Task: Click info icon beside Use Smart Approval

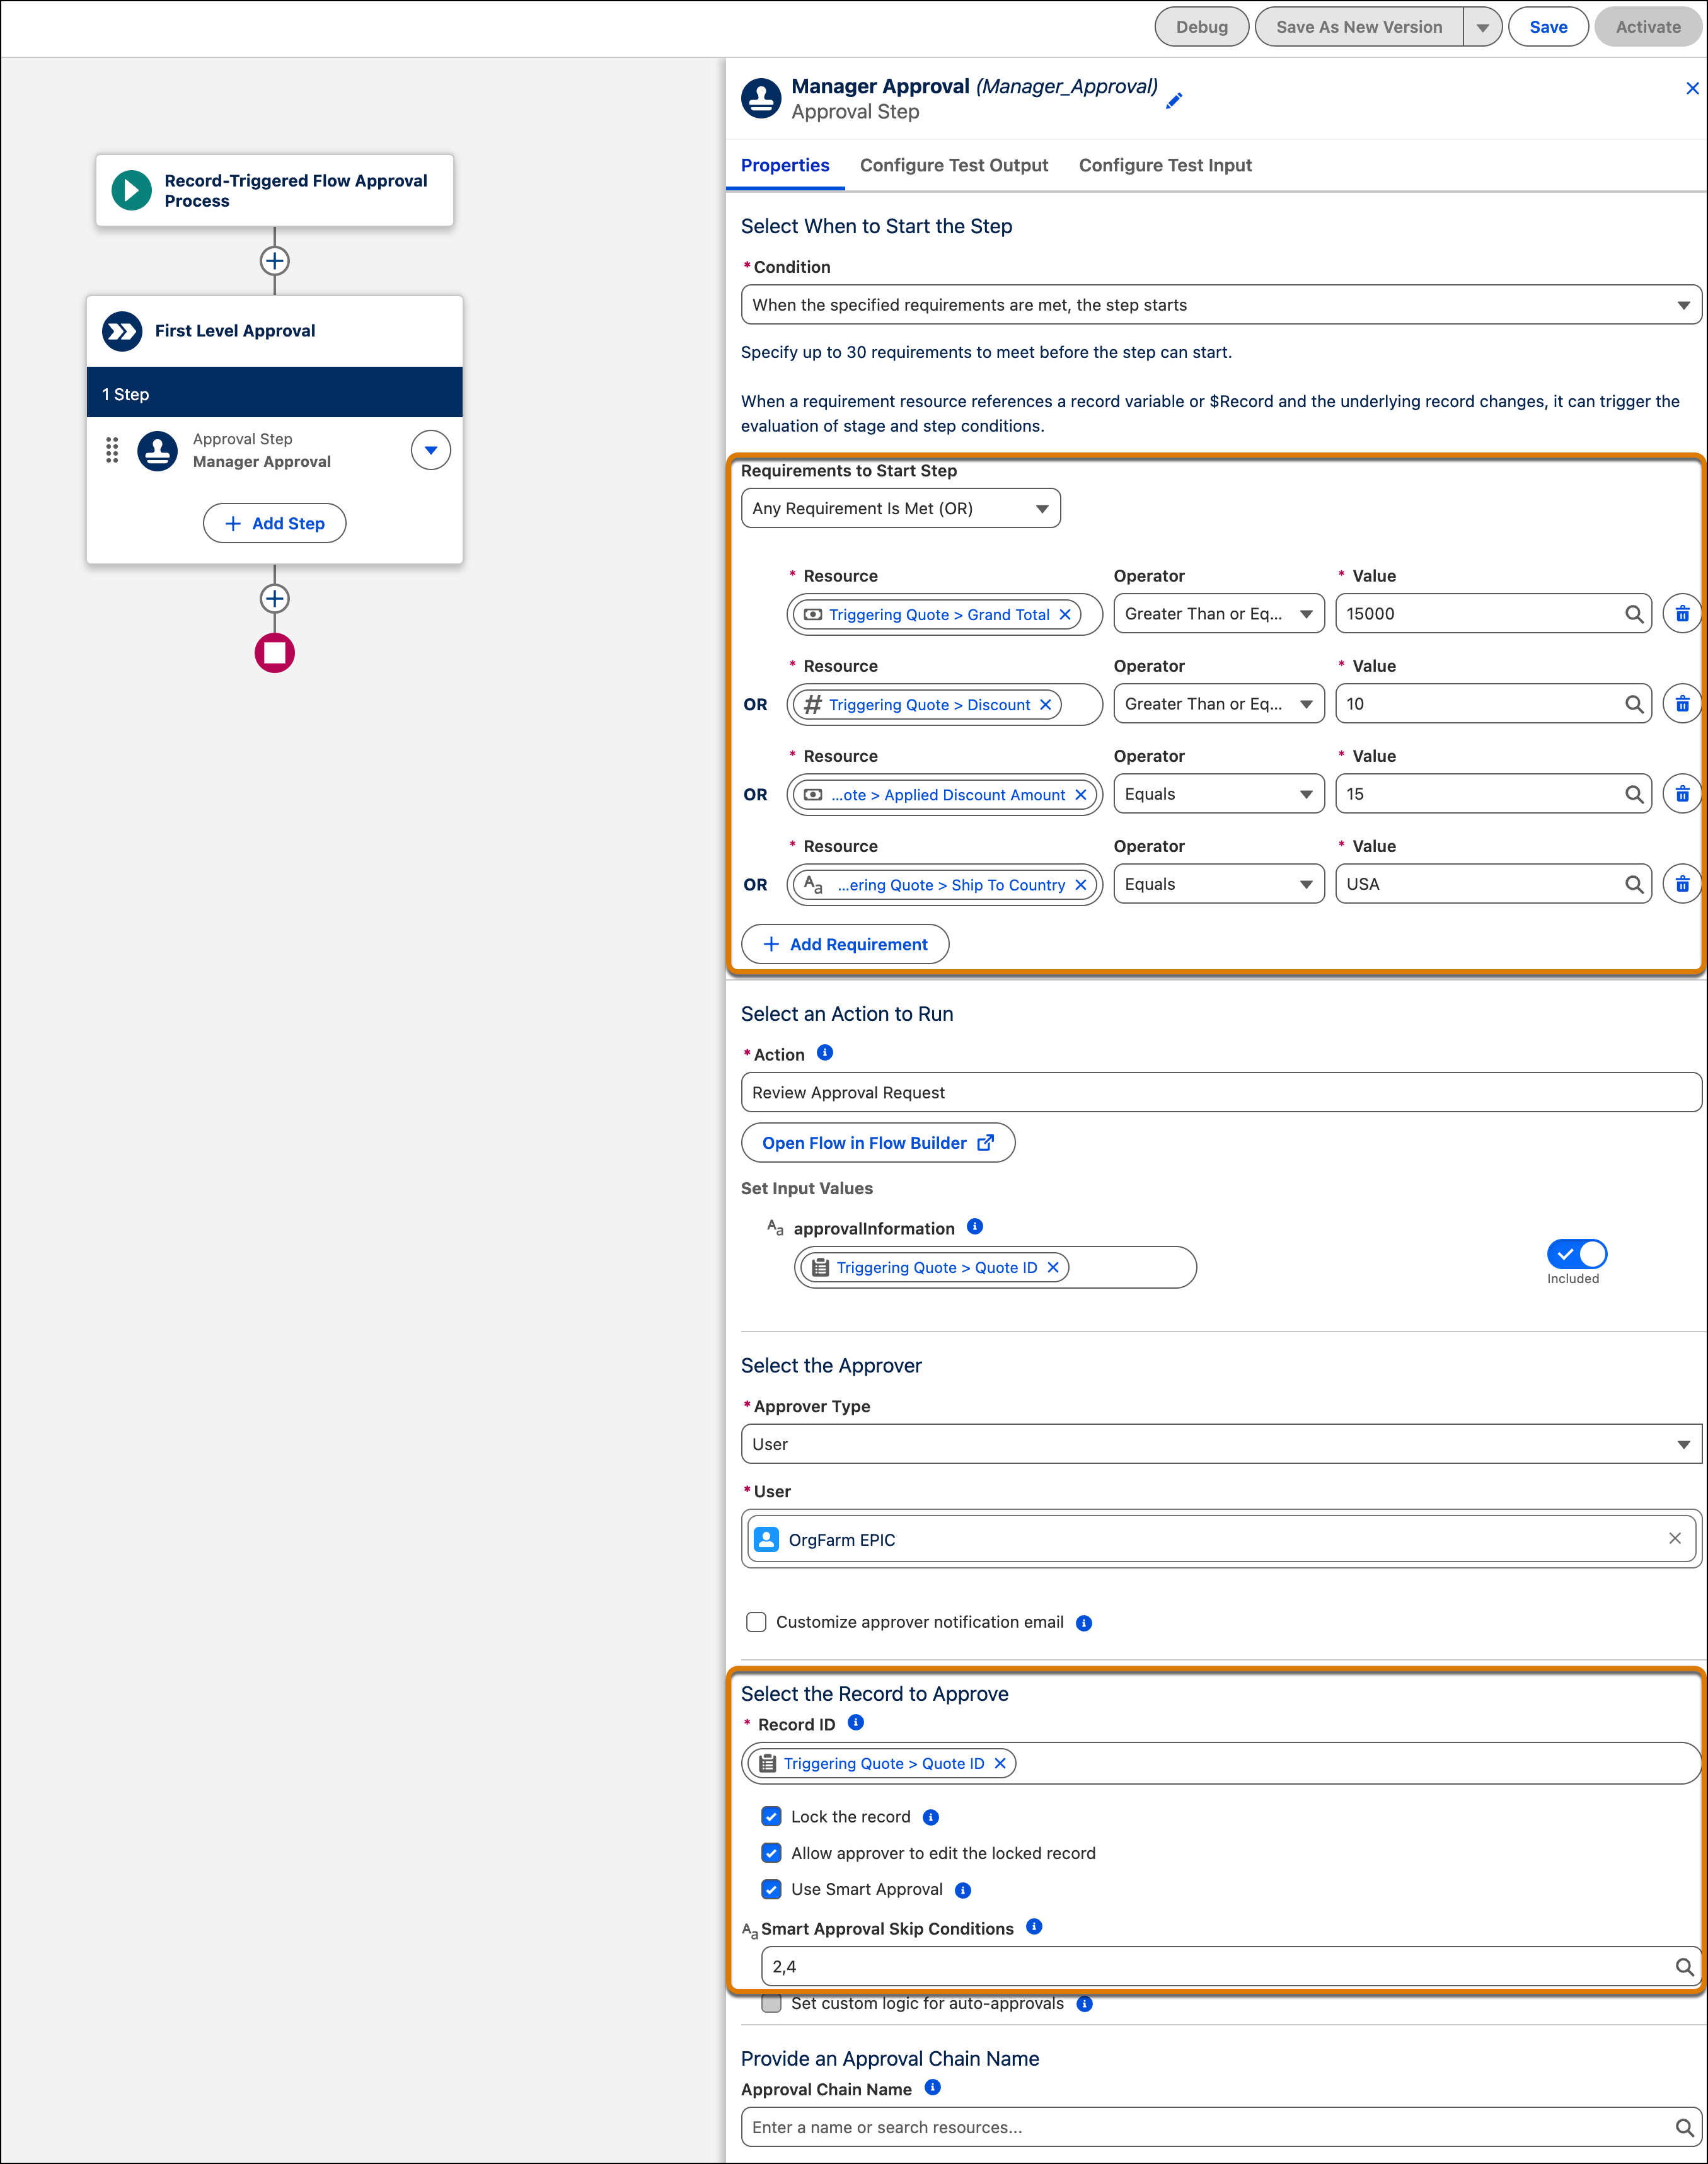Action: [963, 1890]
